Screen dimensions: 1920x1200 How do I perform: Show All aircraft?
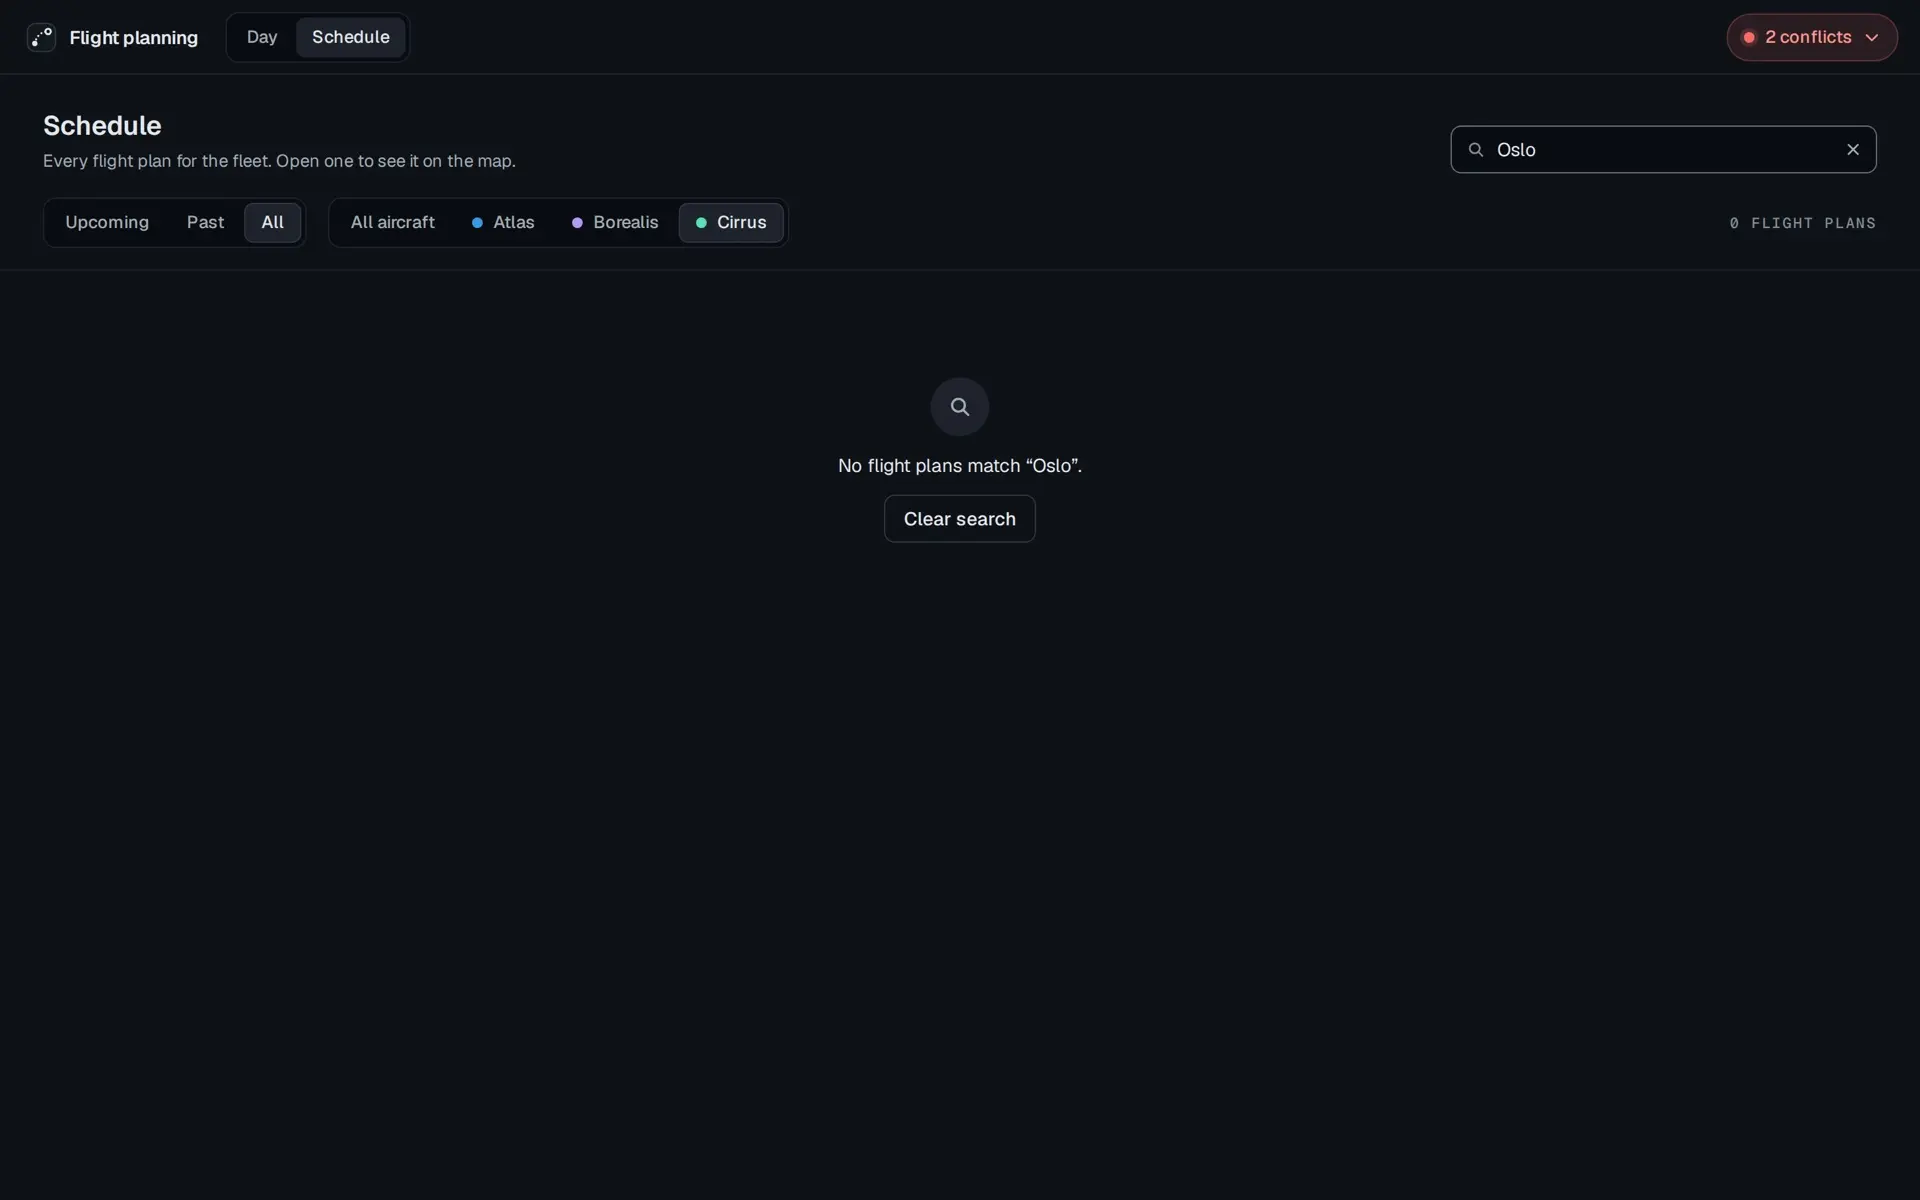coord(392,222)
